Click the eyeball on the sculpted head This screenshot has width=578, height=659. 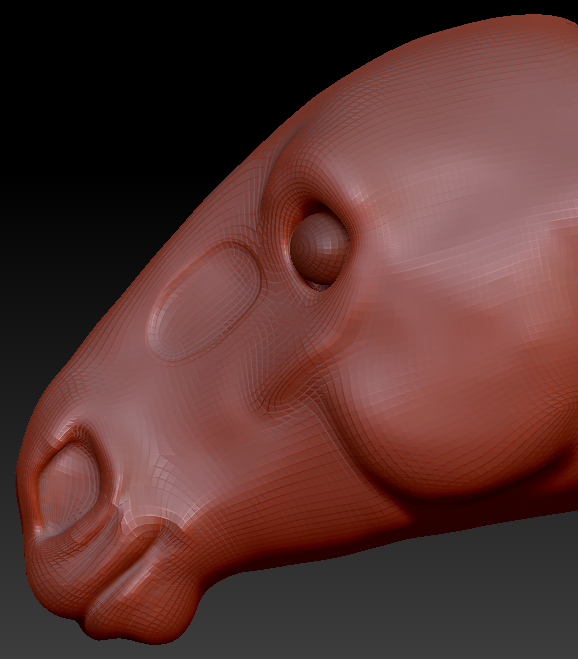(x=319, y=247)
